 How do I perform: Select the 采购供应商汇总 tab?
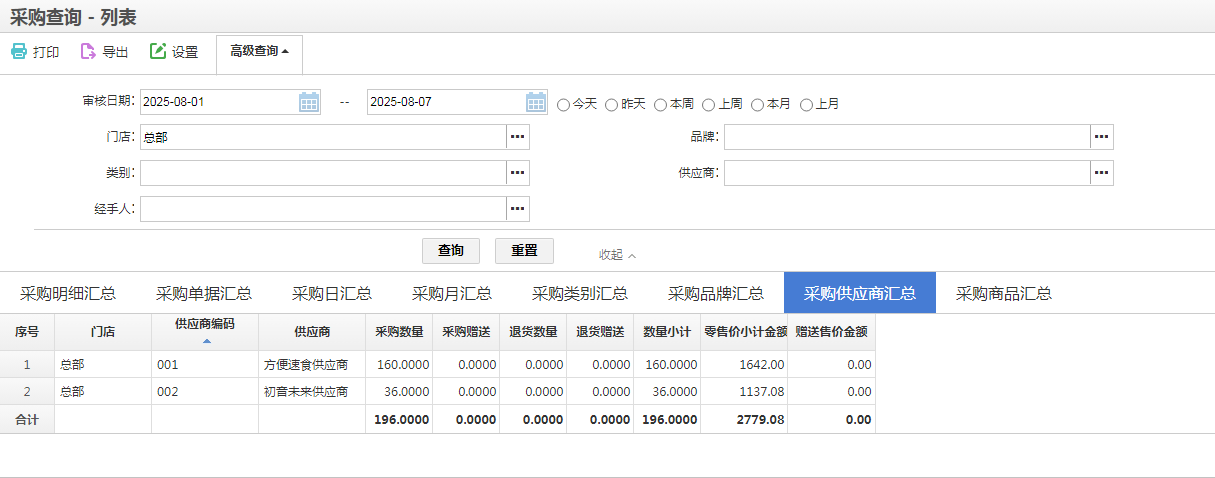click(x=860, y=293)
